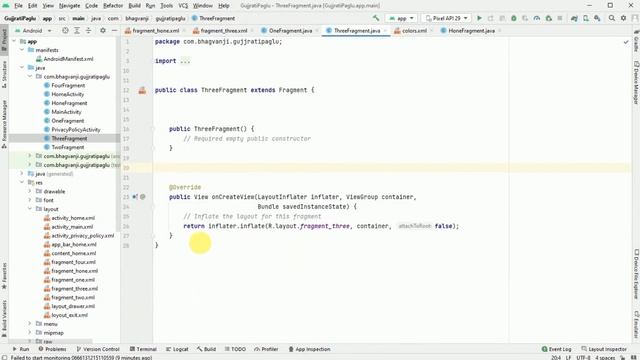This screenshot has width=640, height=360.
Task: Open project panel options gear
Action: tap(103, 31)
